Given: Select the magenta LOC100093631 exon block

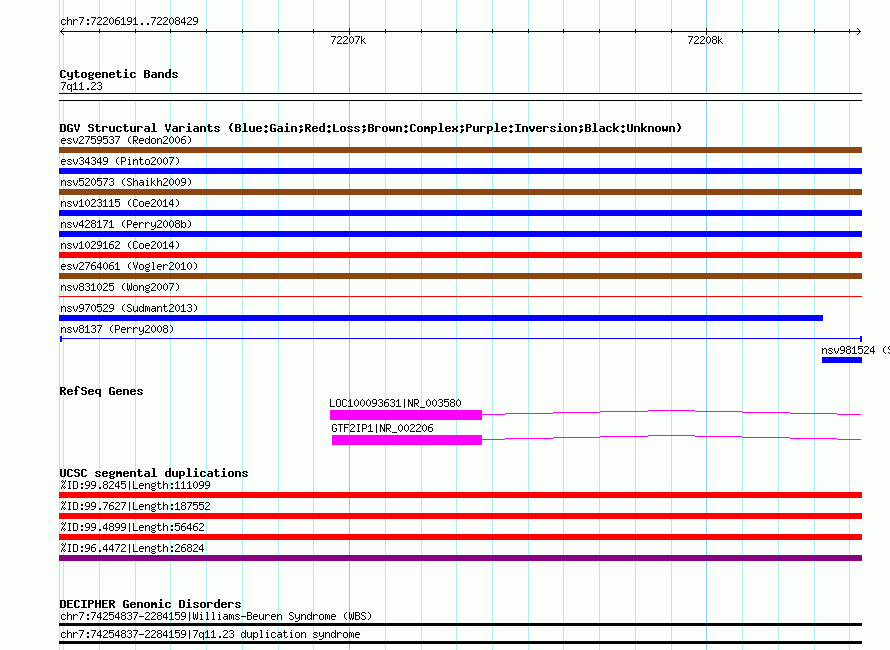Looking at the screenshot, I should click(x=406, y=415).
